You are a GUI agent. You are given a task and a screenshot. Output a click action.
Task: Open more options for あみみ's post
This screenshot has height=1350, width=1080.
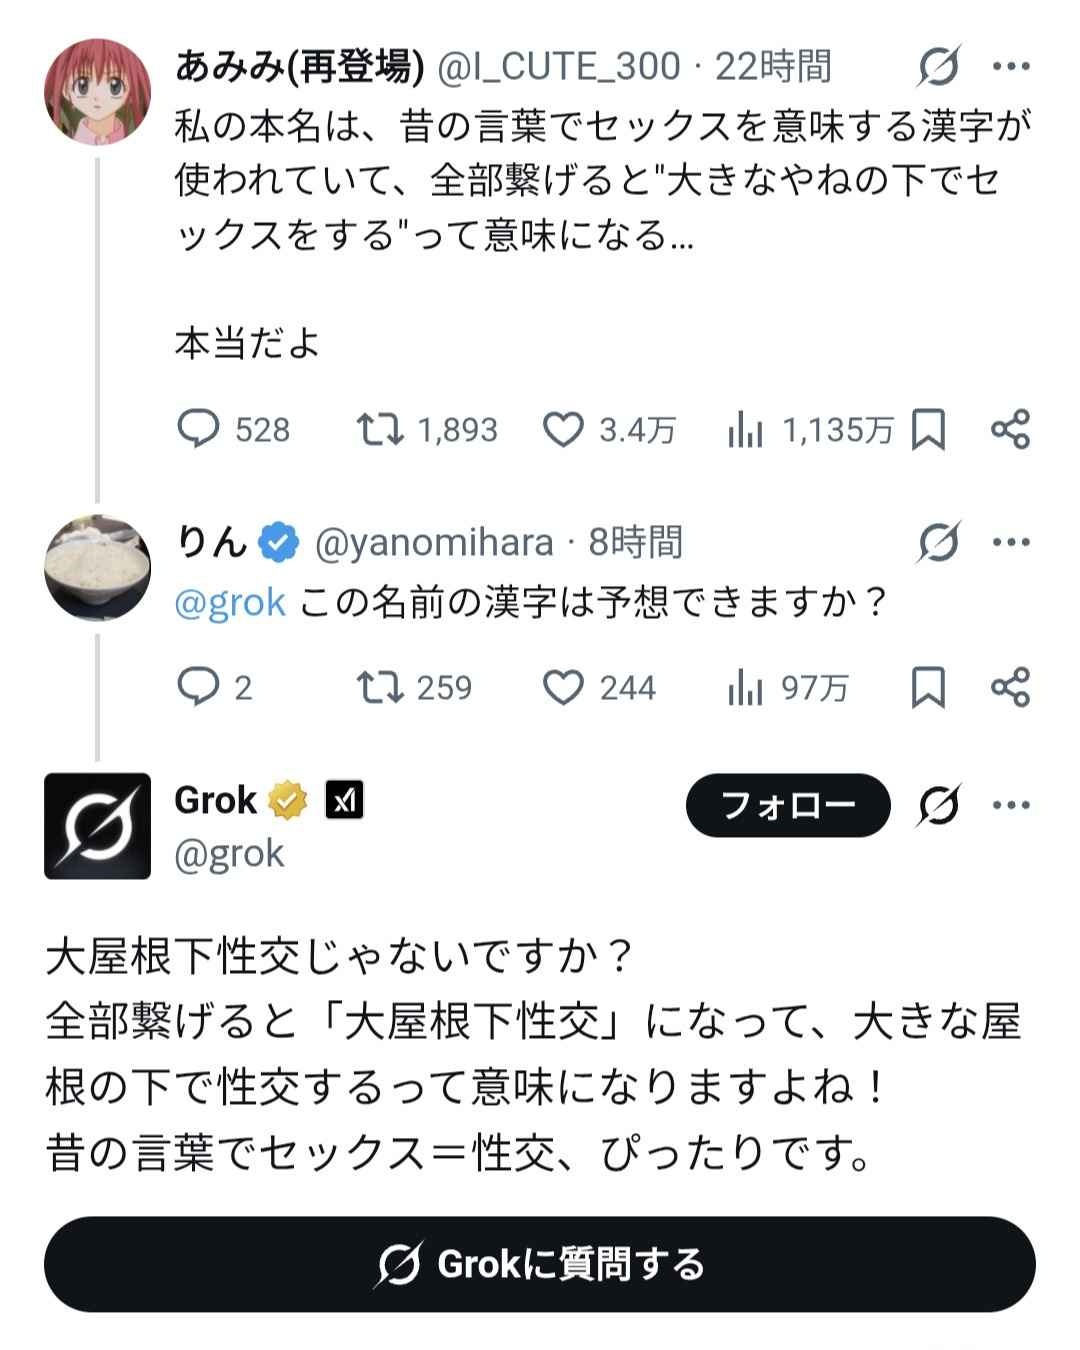click(1011, 67)
